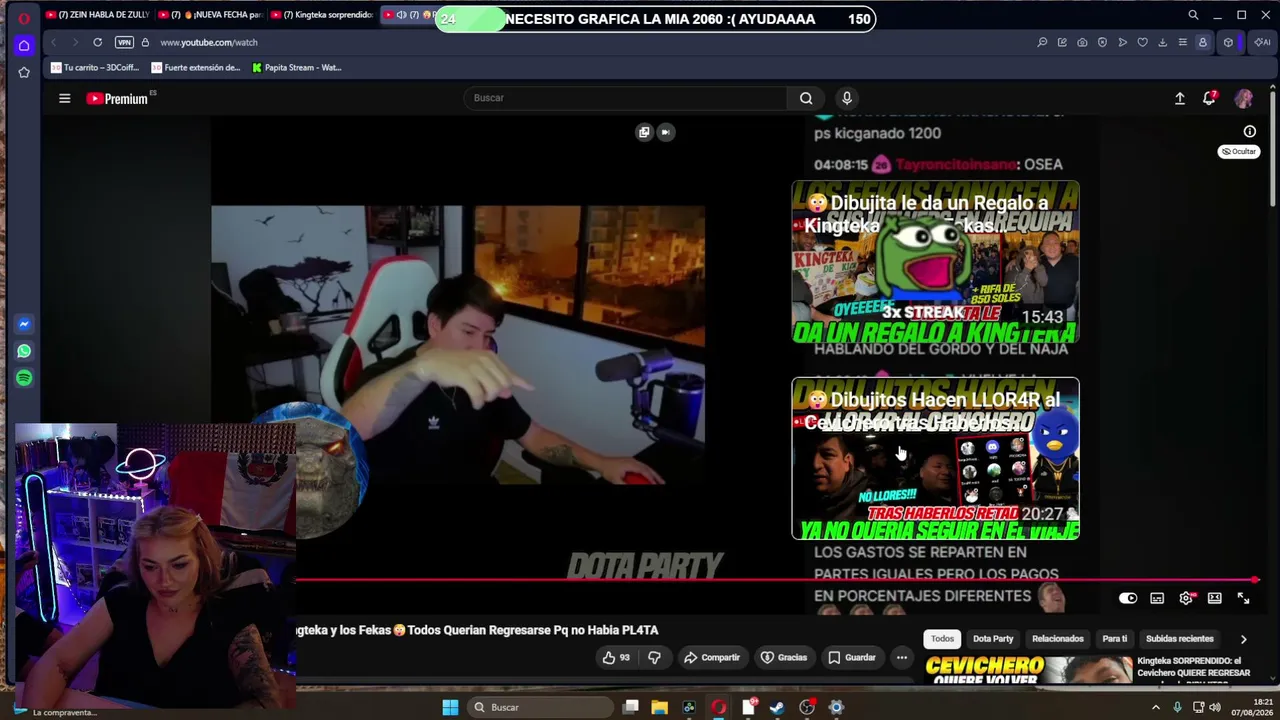The height and width of the screenshot is (720, 1280).
Task: Show the video info cards icon
Action: (1249, 131)
